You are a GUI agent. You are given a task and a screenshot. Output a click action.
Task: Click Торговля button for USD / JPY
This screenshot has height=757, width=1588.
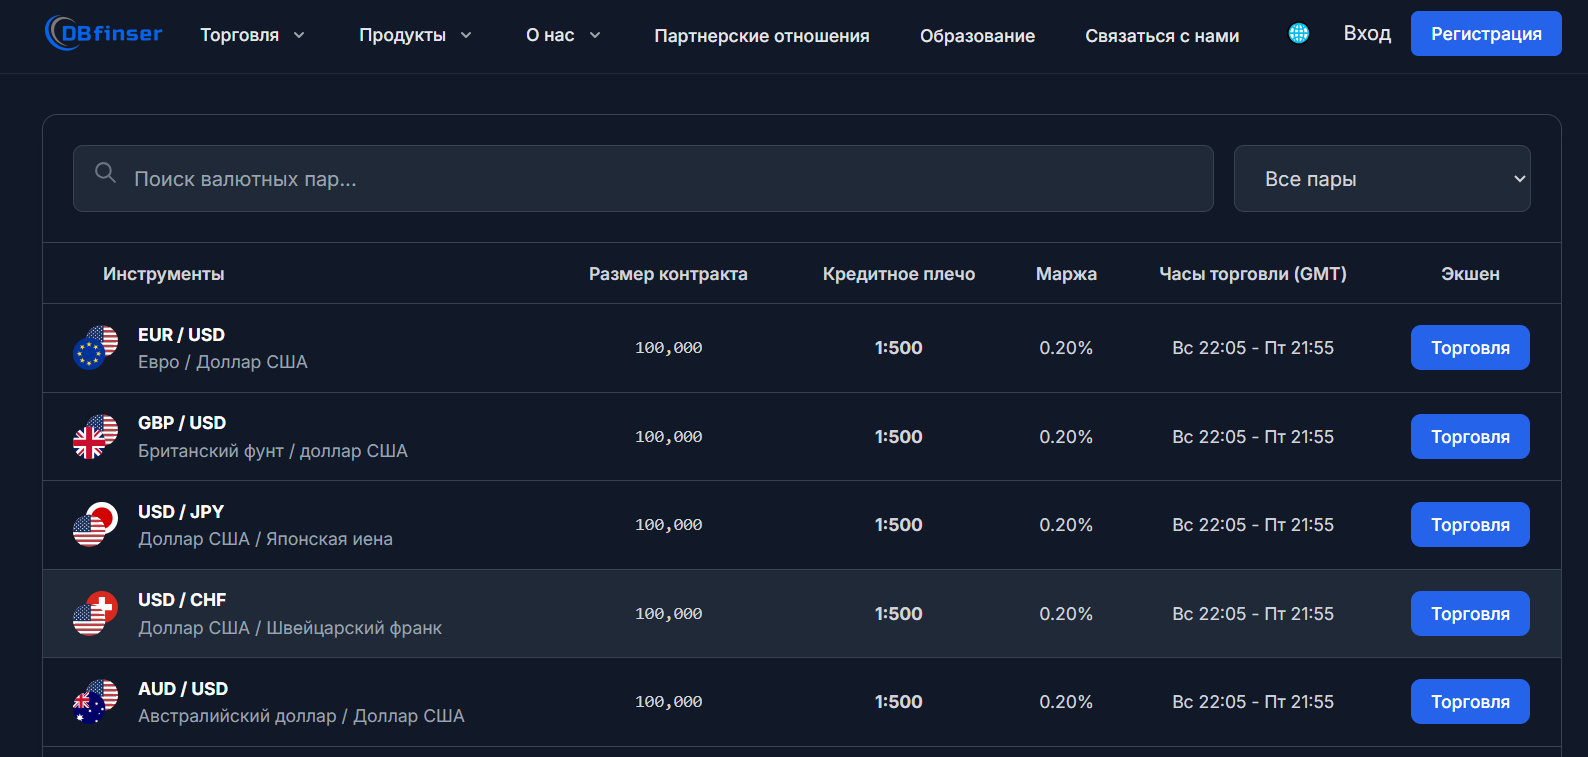[x=1469, y=525]
